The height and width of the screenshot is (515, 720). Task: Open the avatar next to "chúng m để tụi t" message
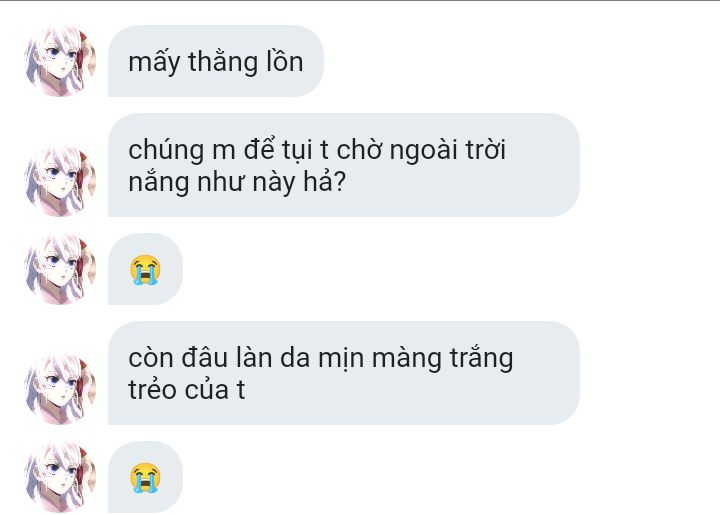point(60,181)
